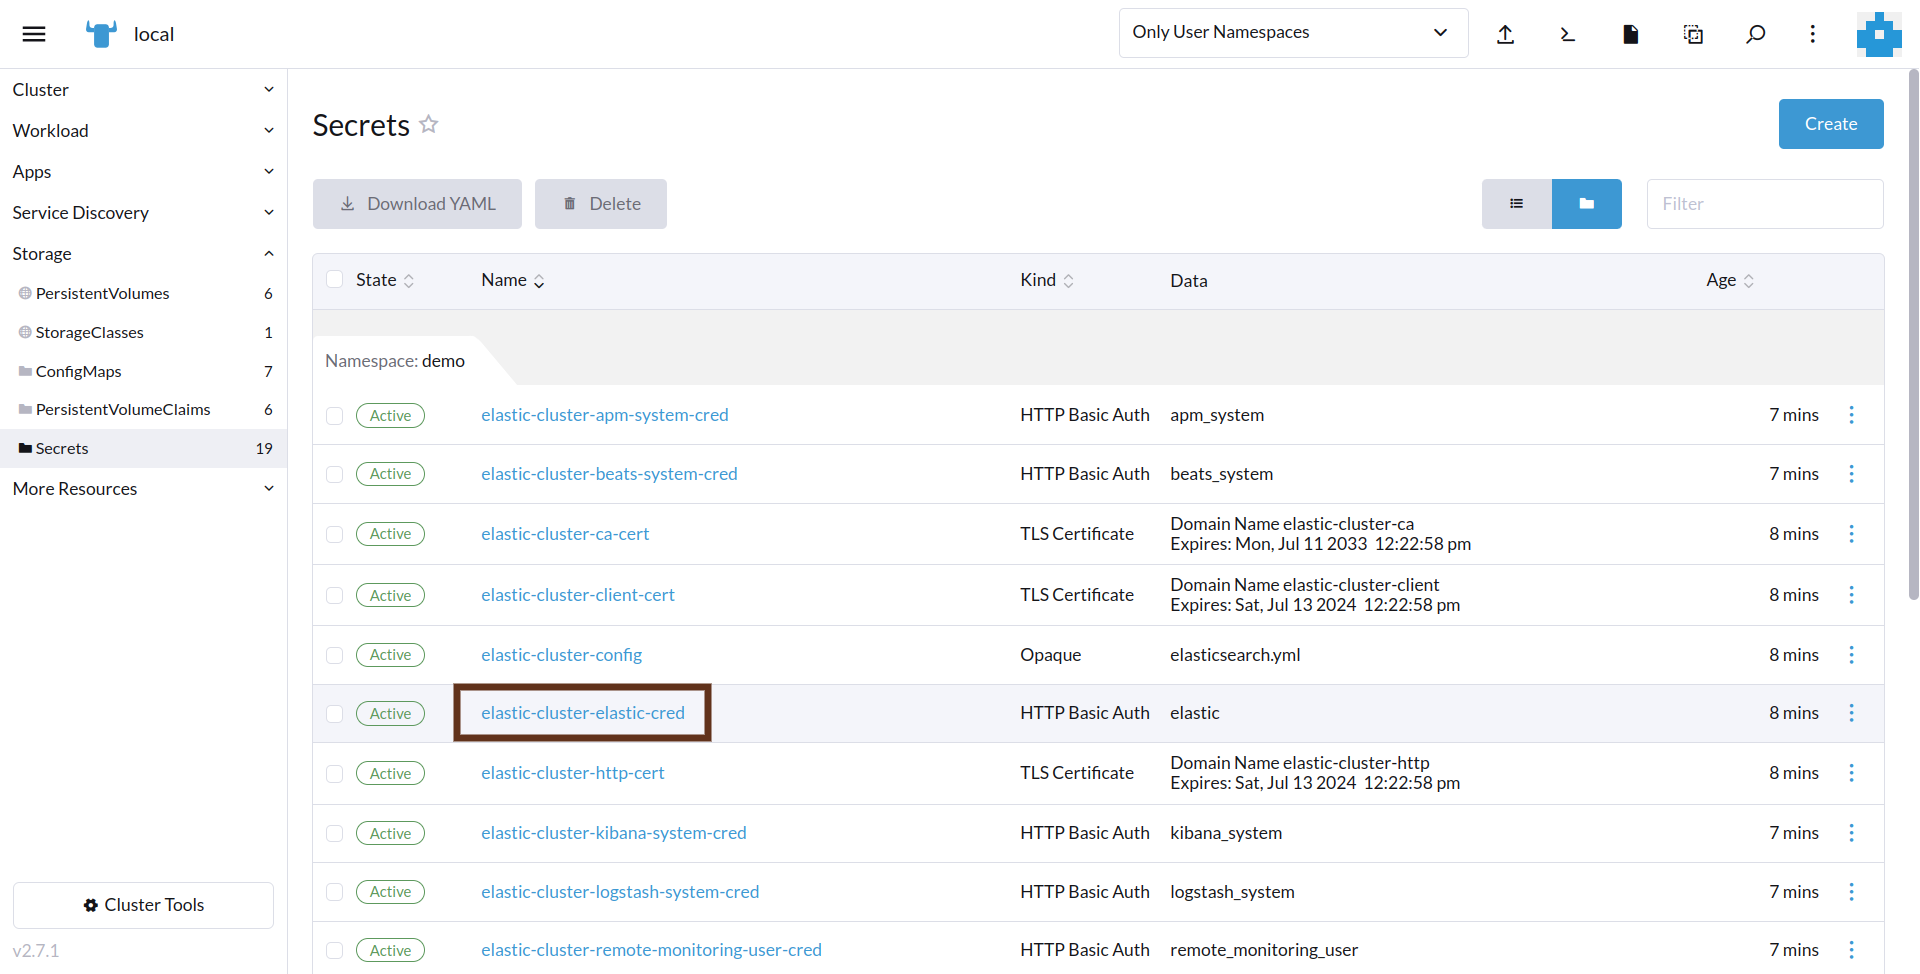Click the Import YAML upload icon

click(x=1505, y=34)
